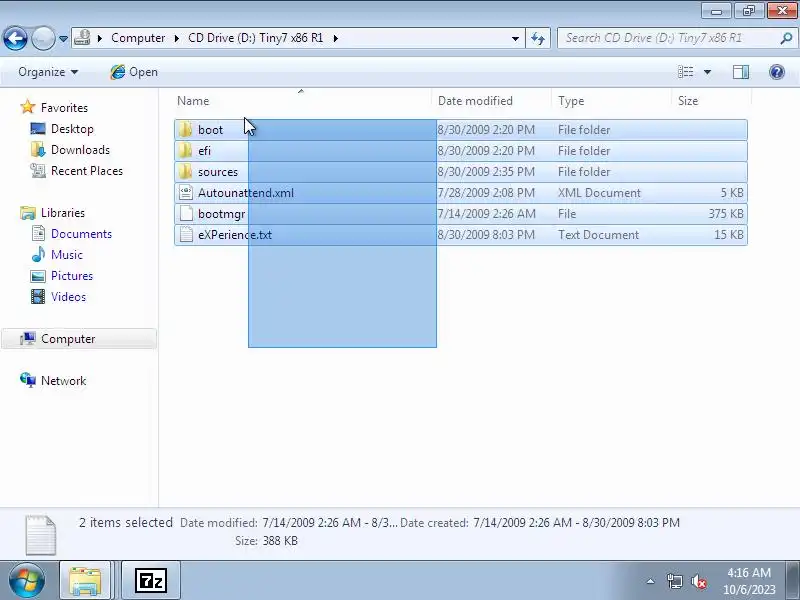
Task: Click Windows Explorer taskbar icon
Action: pos(85,580)
